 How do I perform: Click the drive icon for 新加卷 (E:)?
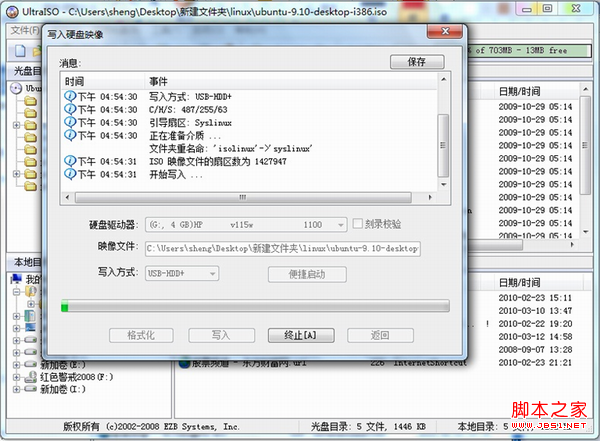click(31, 364)
